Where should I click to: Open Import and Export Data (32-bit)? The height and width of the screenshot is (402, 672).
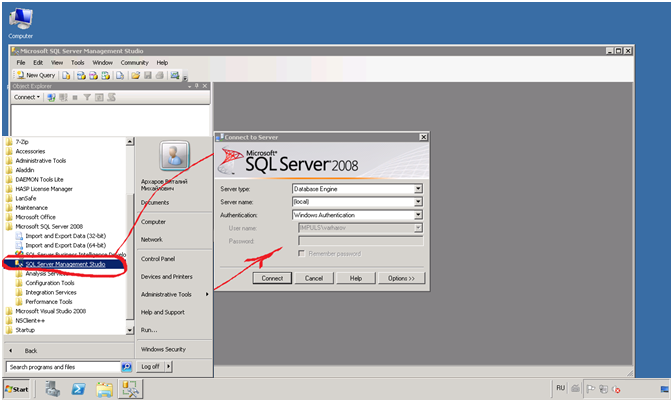click(66, 236)
